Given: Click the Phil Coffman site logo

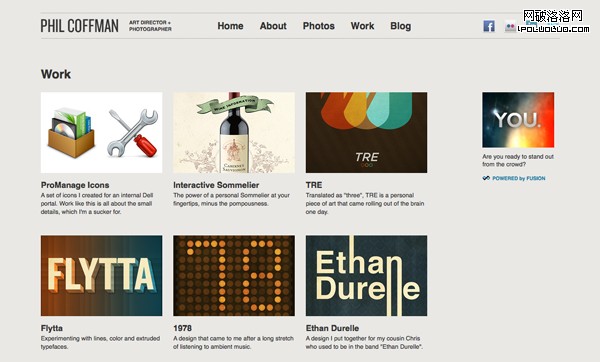Looking at the screenshot, I should (x=80, y=26).
